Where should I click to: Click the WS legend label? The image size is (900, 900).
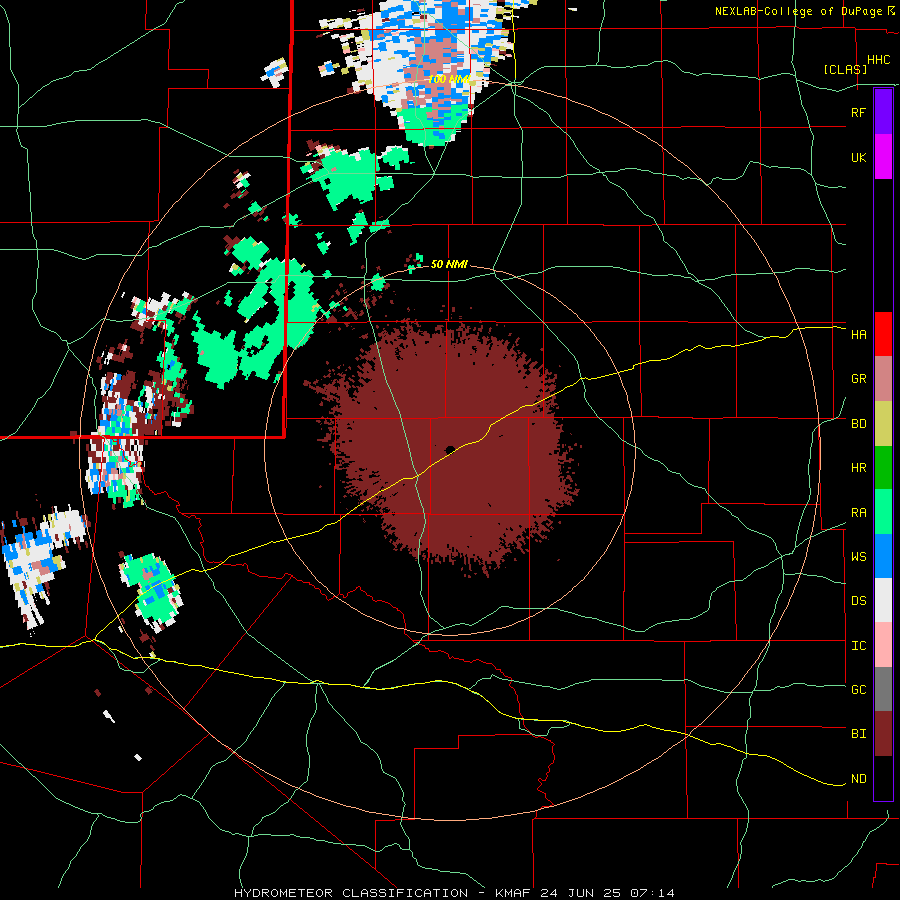pos(859,557)
